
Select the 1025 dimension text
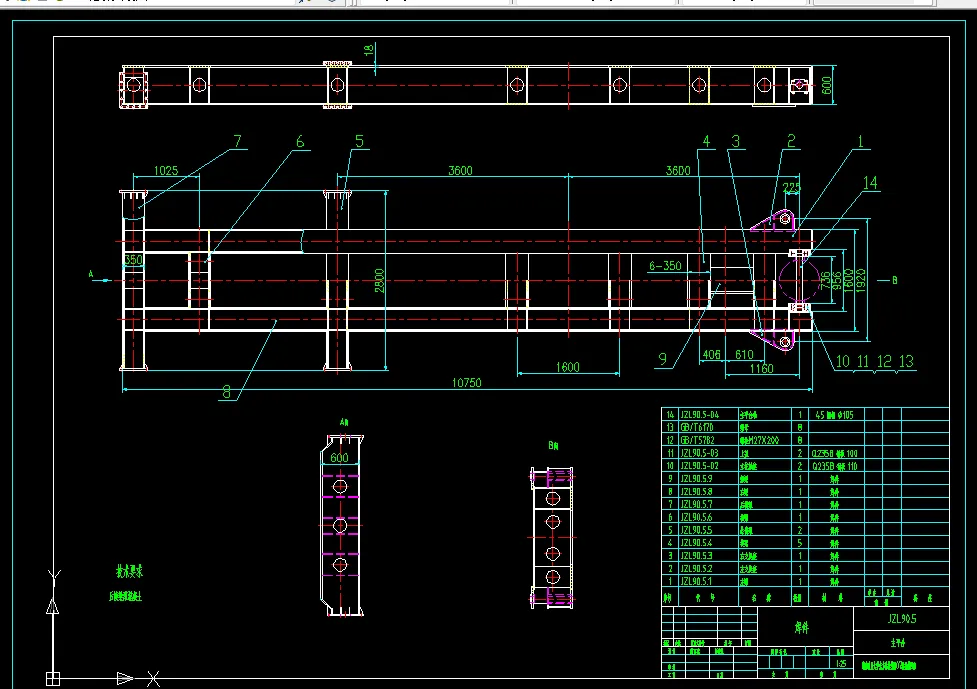click(166, 171)
